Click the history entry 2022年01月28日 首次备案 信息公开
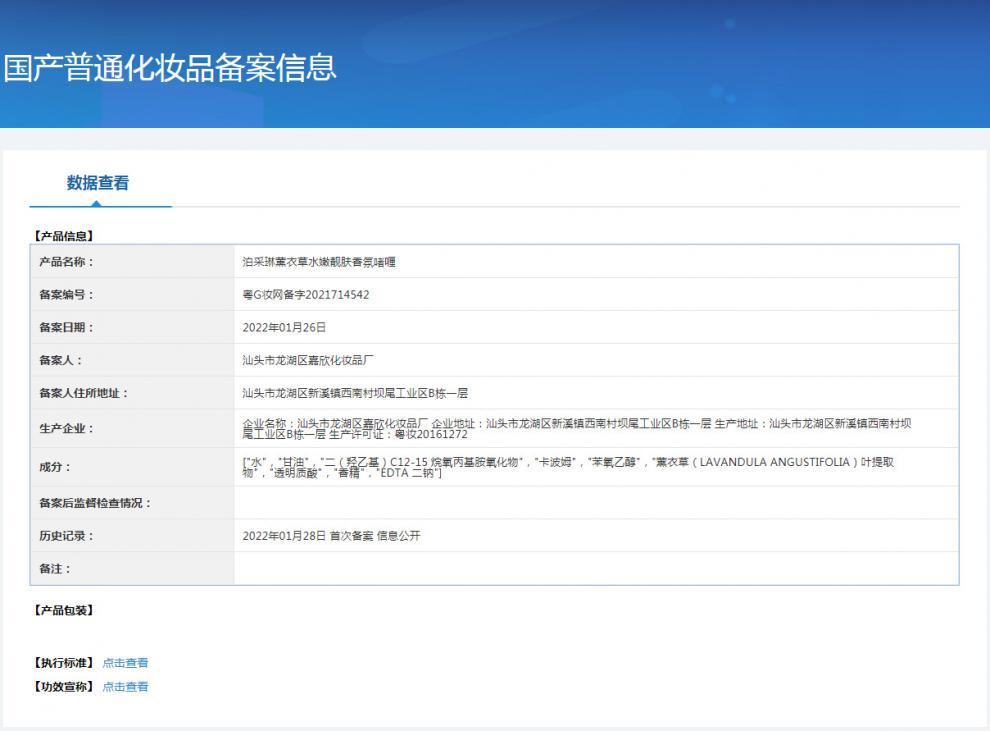 pyautogui.click(x=331, y=536)
